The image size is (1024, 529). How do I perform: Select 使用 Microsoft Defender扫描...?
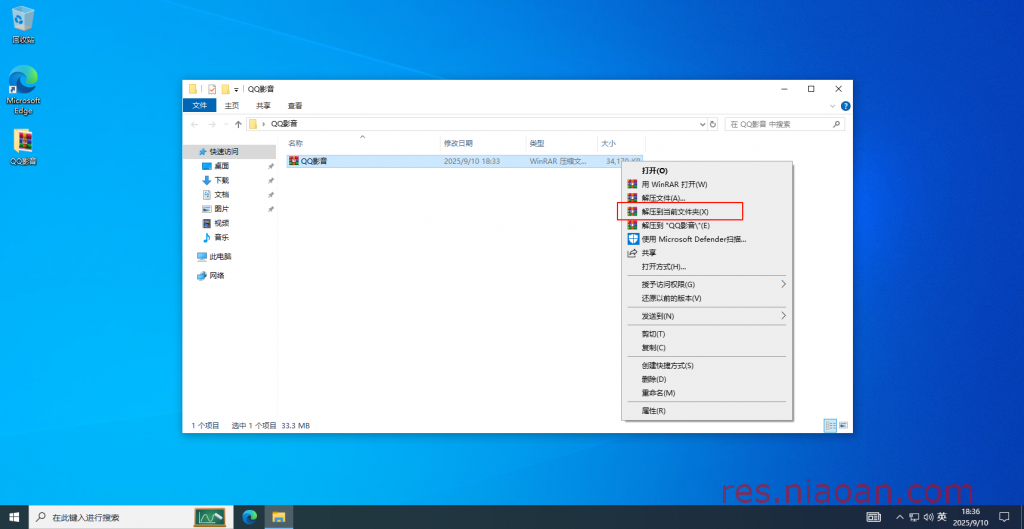(x=707, y=239)
